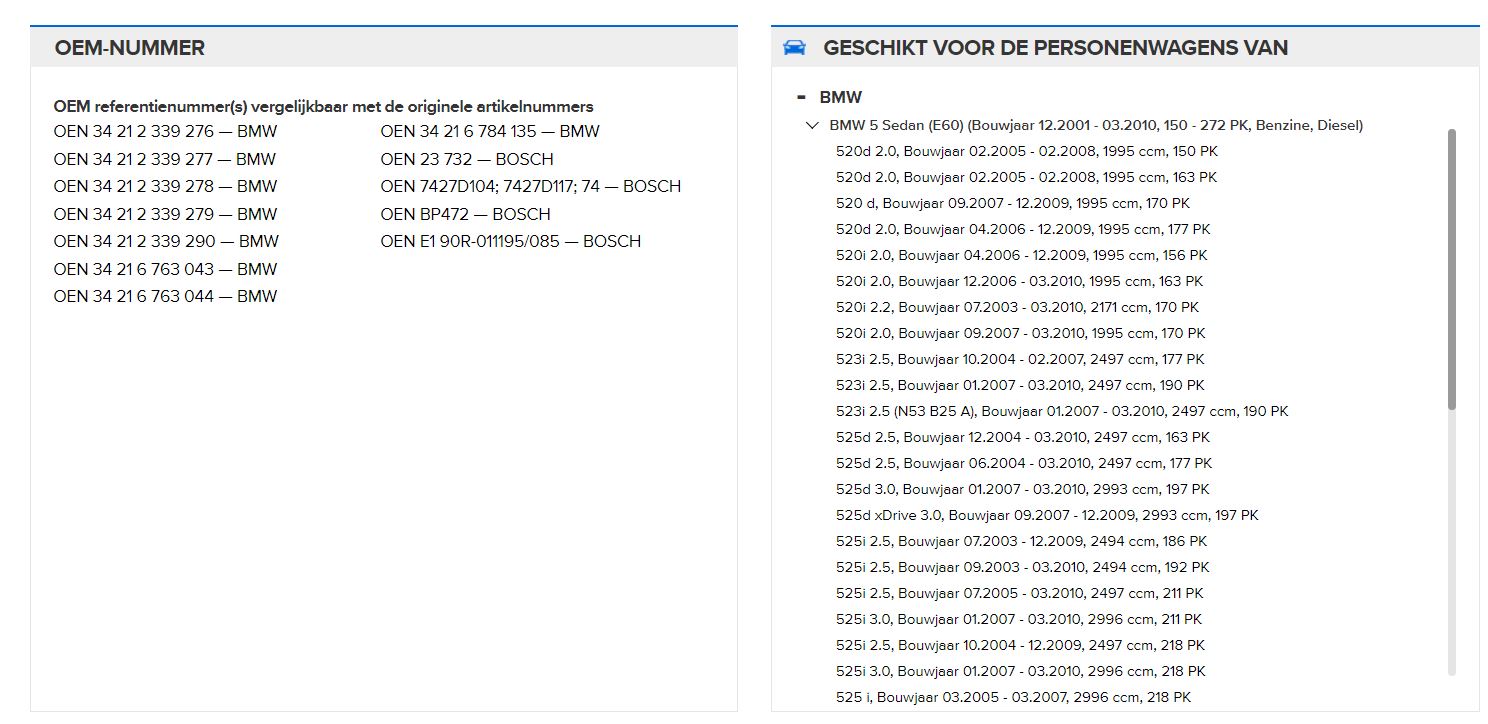This screenshot has height=724, width=1488.
Task: Click BMW 5 Sedan (E60) model row
Action: (1096, 125)
